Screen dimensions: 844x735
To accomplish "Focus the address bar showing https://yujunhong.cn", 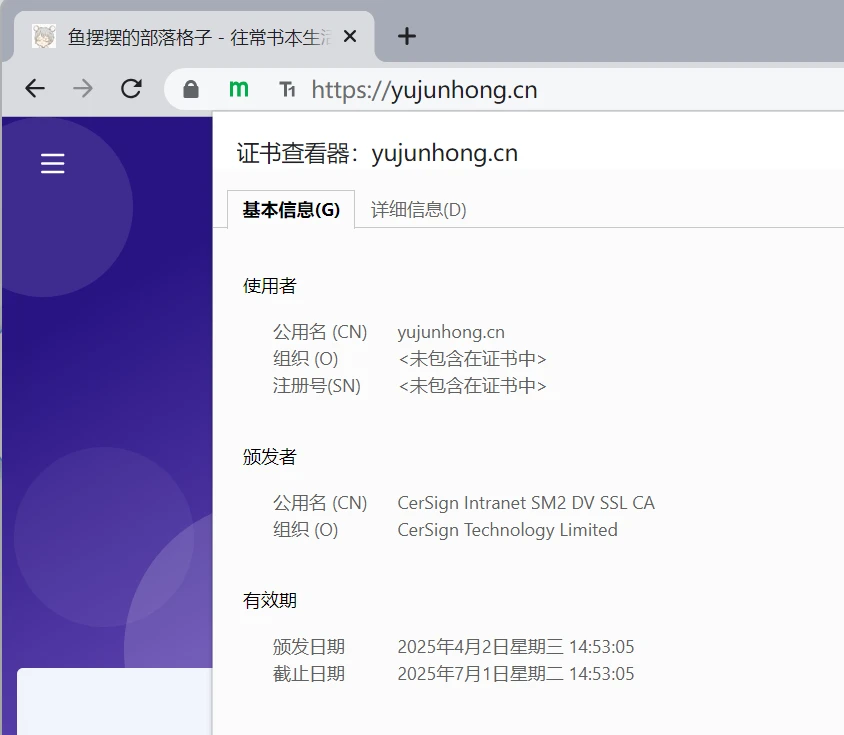I will click(500, 90).
